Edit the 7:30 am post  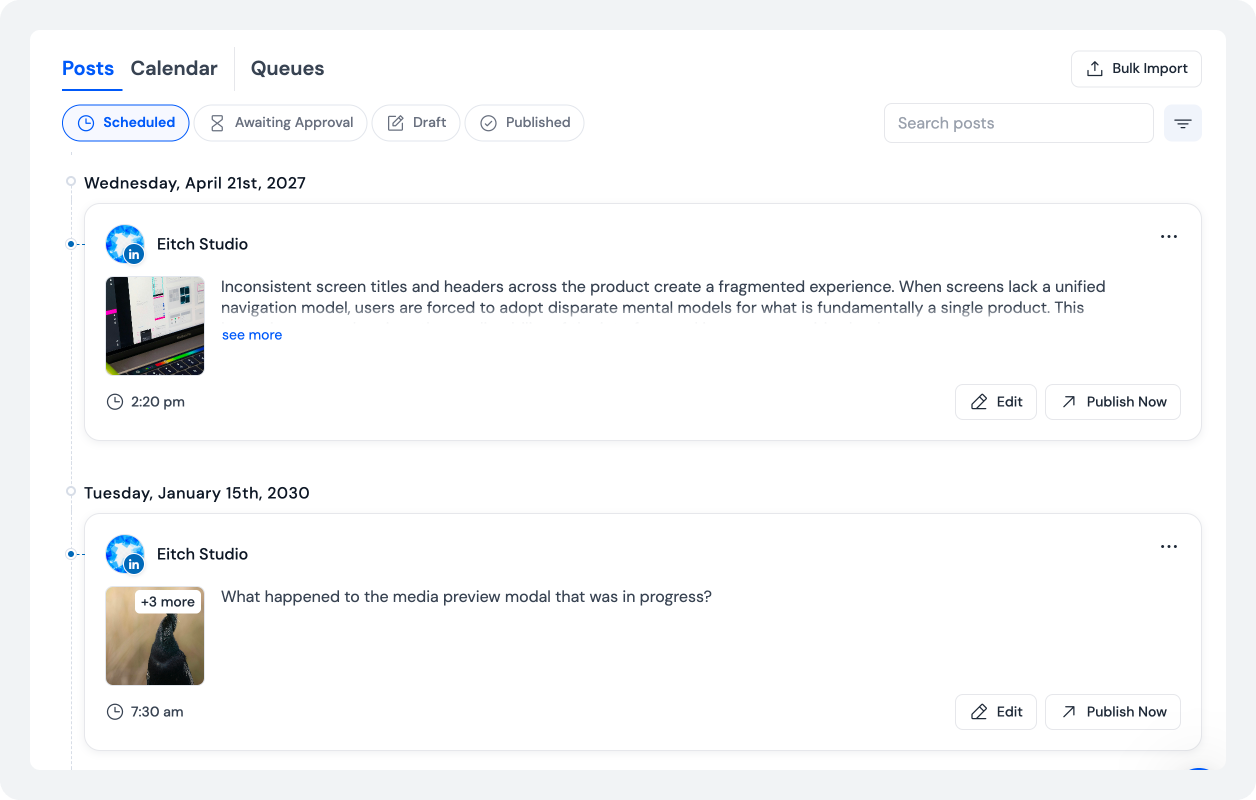[996, 712]
